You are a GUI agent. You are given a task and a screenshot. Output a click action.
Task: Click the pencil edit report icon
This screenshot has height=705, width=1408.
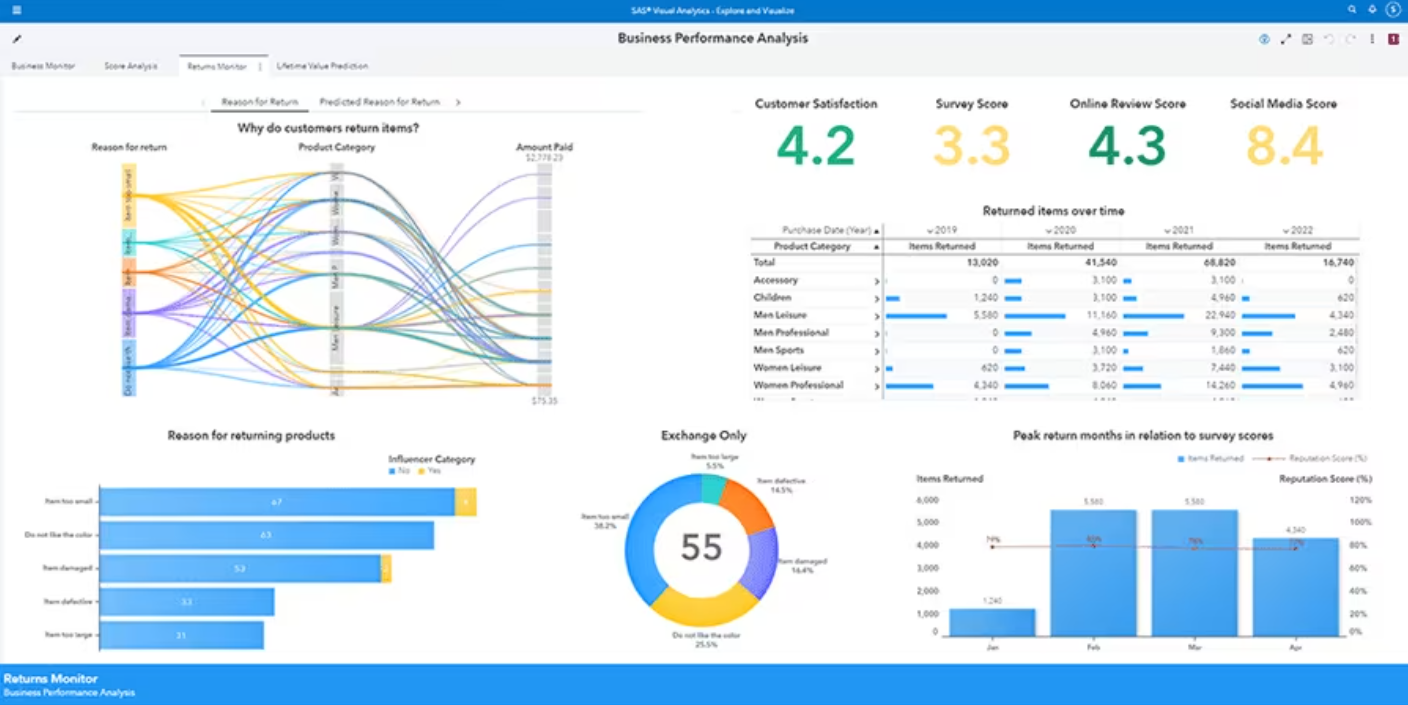[17, 39]
